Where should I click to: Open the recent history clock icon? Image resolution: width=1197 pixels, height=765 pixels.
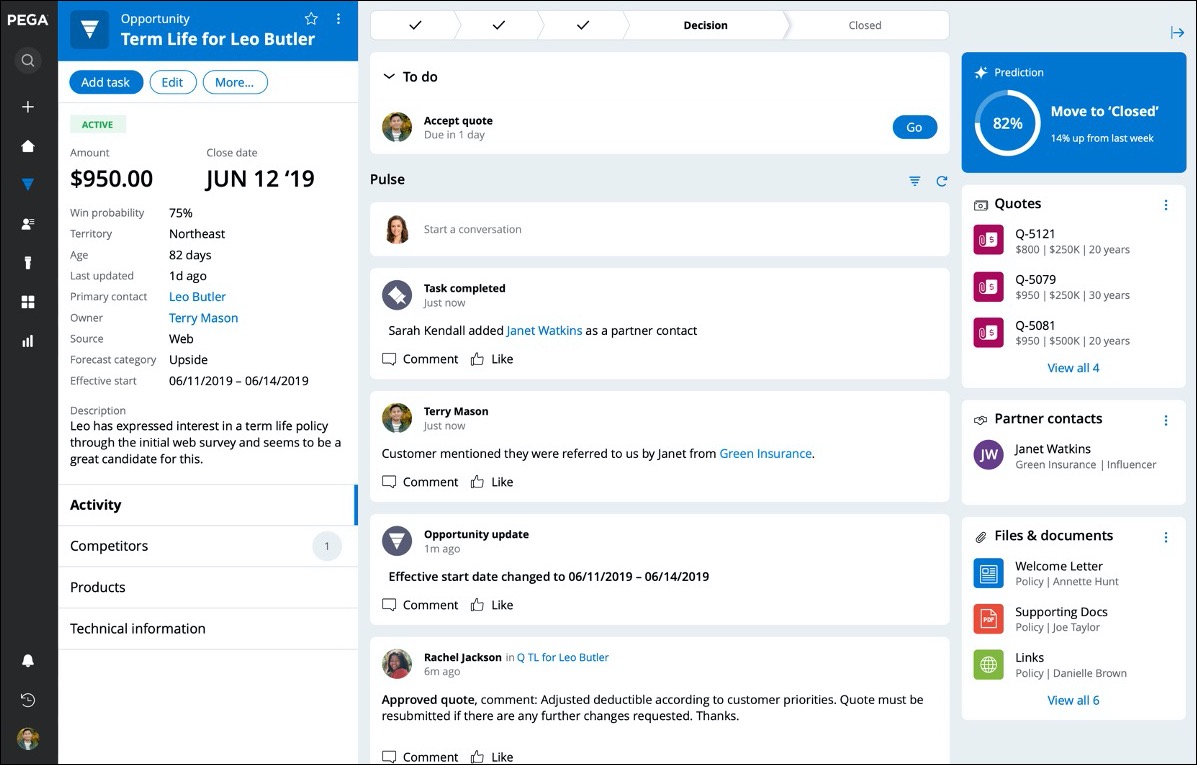click(28, 700)
